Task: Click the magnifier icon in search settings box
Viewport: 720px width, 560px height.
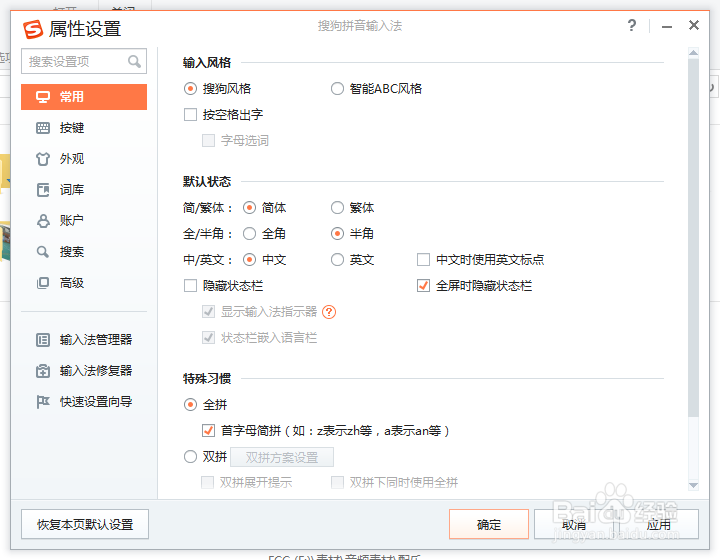Action: coord(134,61)
